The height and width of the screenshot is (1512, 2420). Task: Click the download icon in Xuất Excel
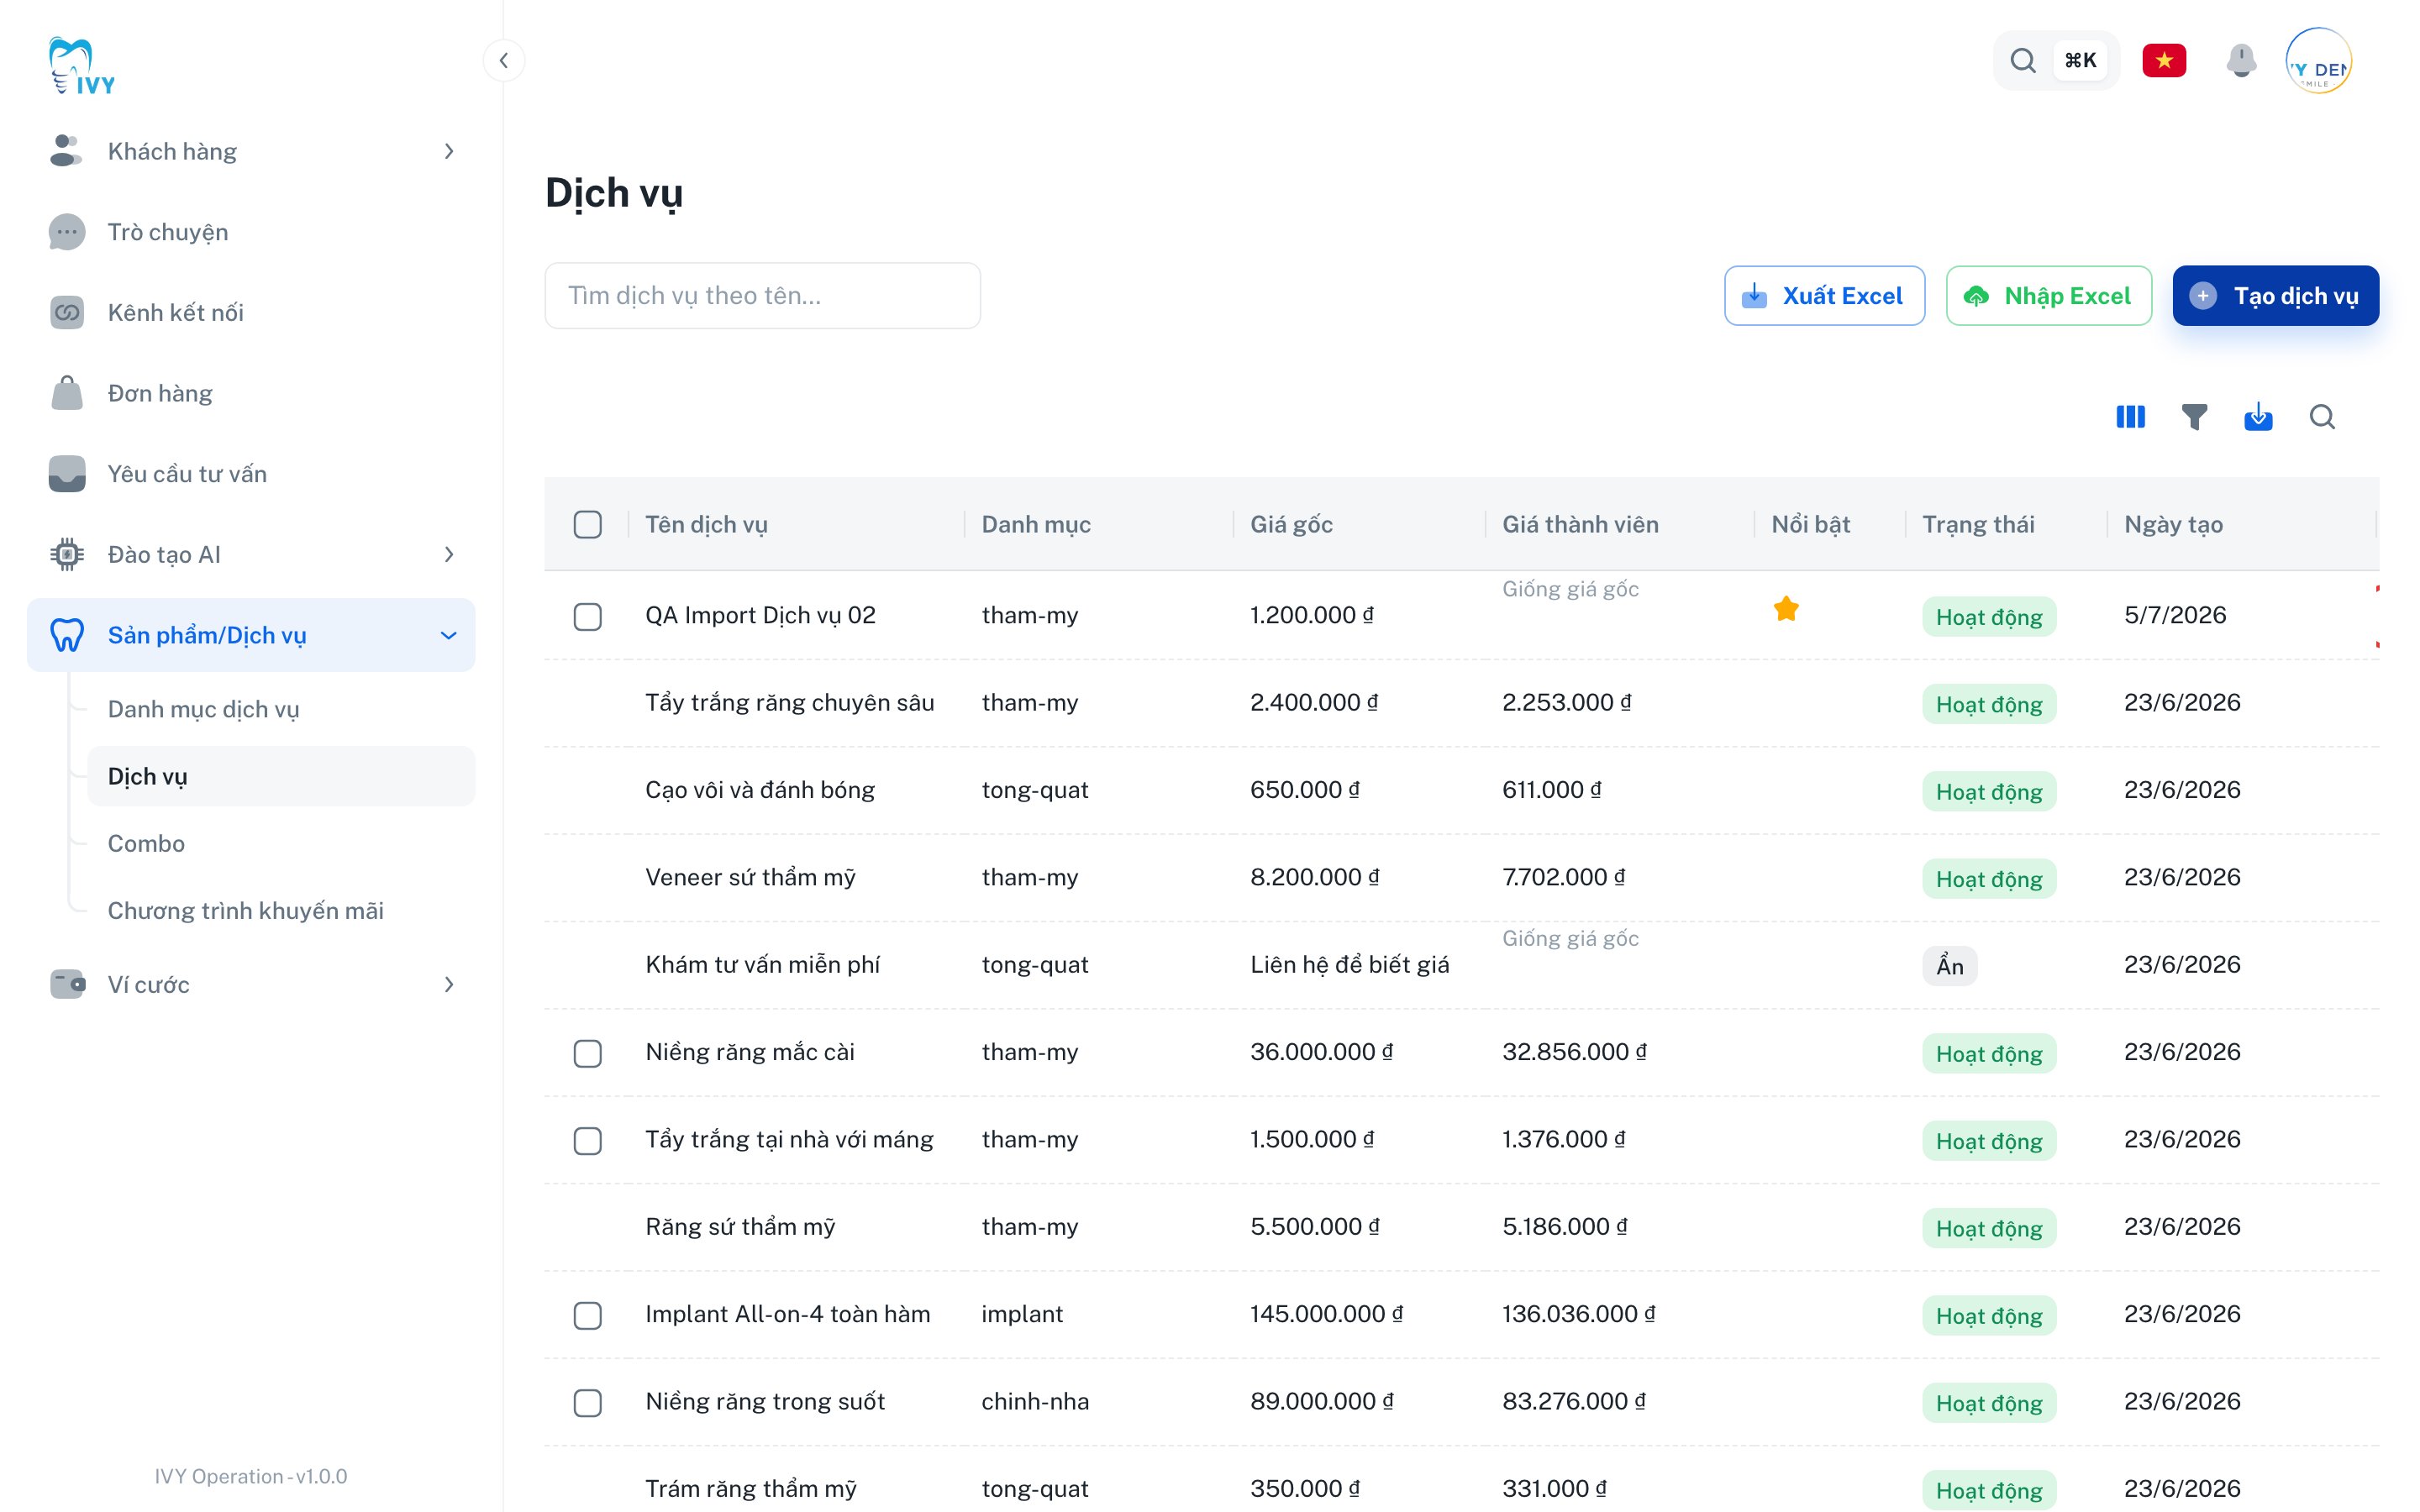point(1754,296)
